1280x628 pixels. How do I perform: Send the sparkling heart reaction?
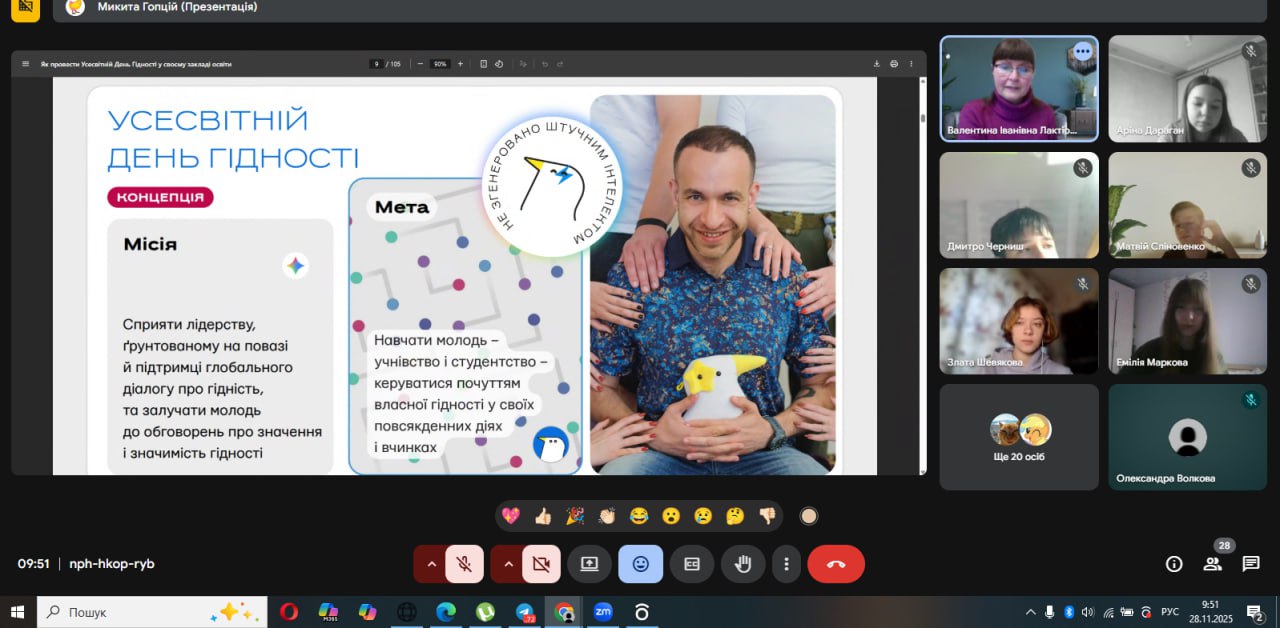pos(511,516)
